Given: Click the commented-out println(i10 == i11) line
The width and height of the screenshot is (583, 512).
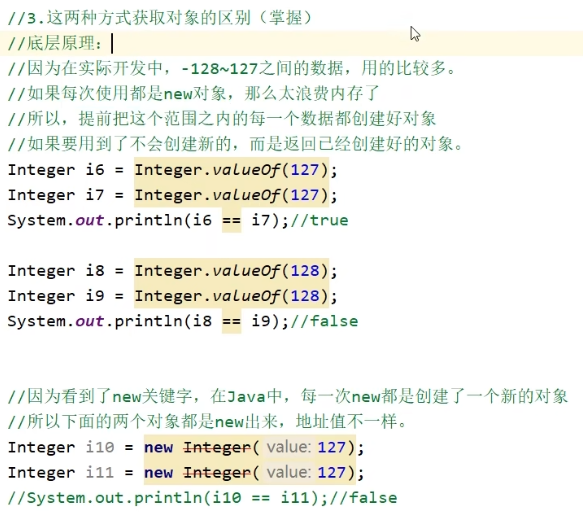Looking at the screenshot, I should pyautogui.click(x=203, y=498).
